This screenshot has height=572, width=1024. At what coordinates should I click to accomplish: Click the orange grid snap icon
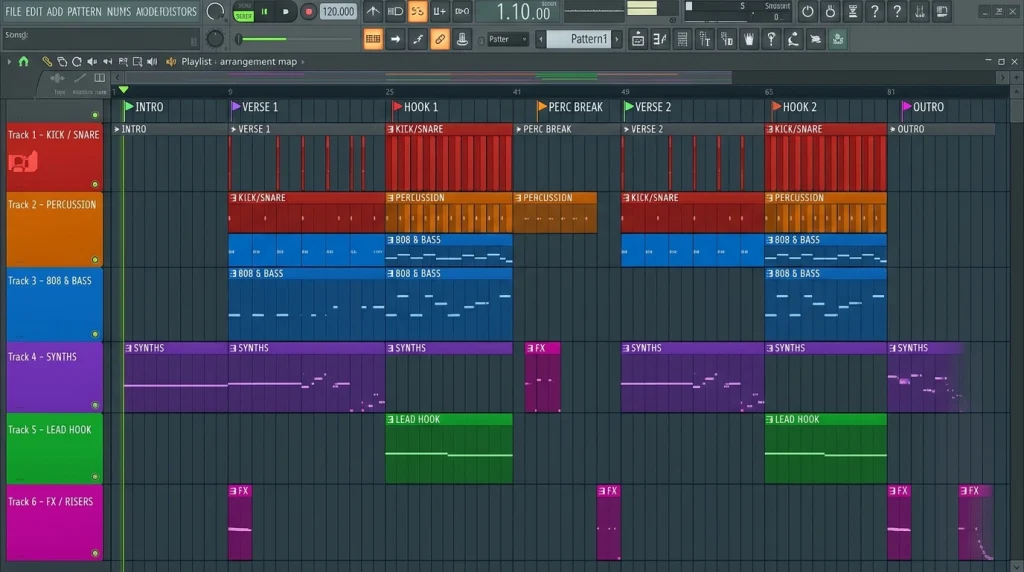click(373, 39)
